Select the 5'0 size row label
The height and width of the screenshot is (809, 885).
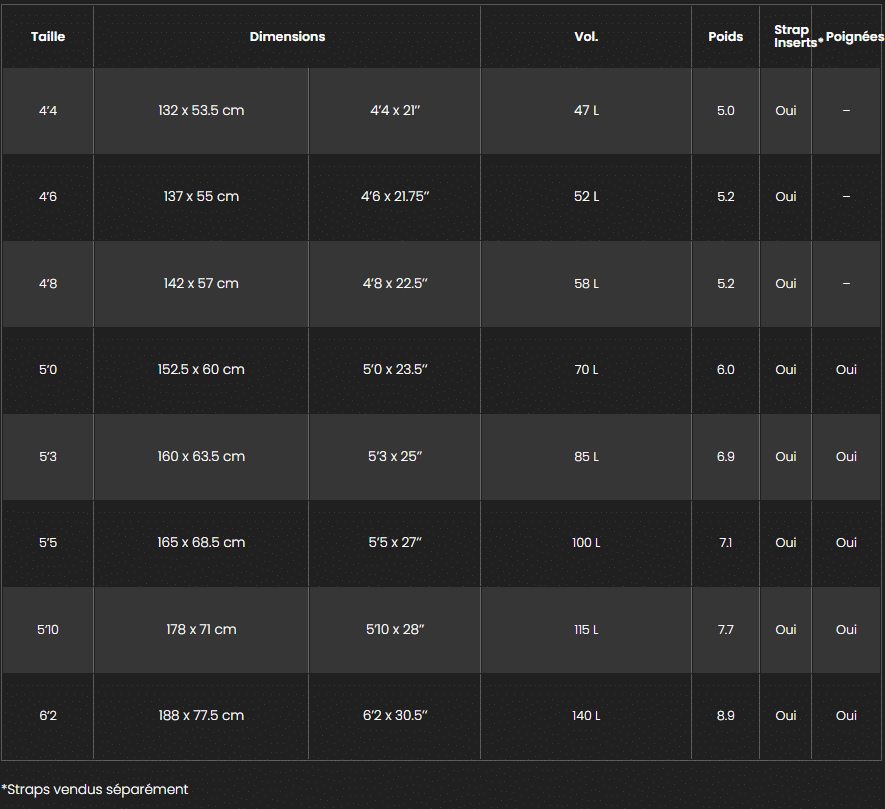coord(48,370)
